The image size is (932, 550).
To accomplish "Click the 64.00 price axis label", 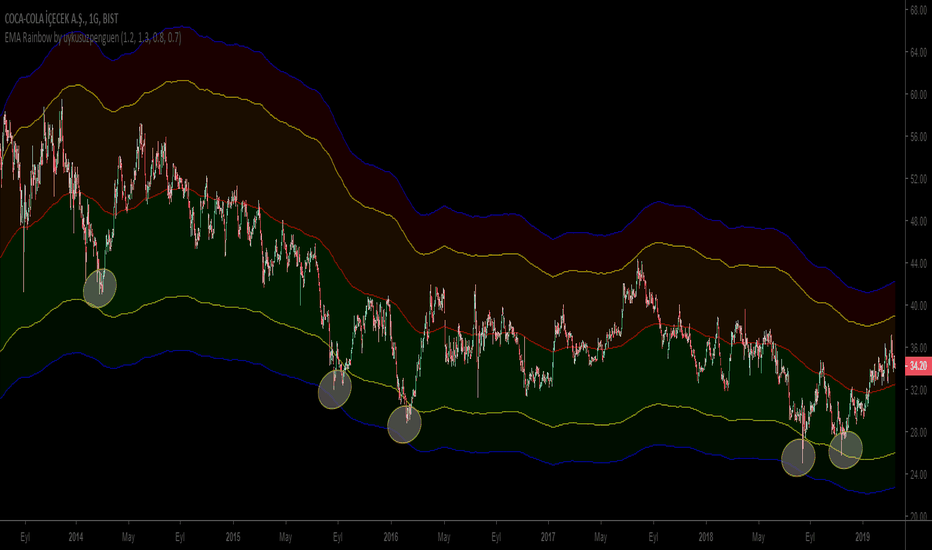I will tap(918, 52).
